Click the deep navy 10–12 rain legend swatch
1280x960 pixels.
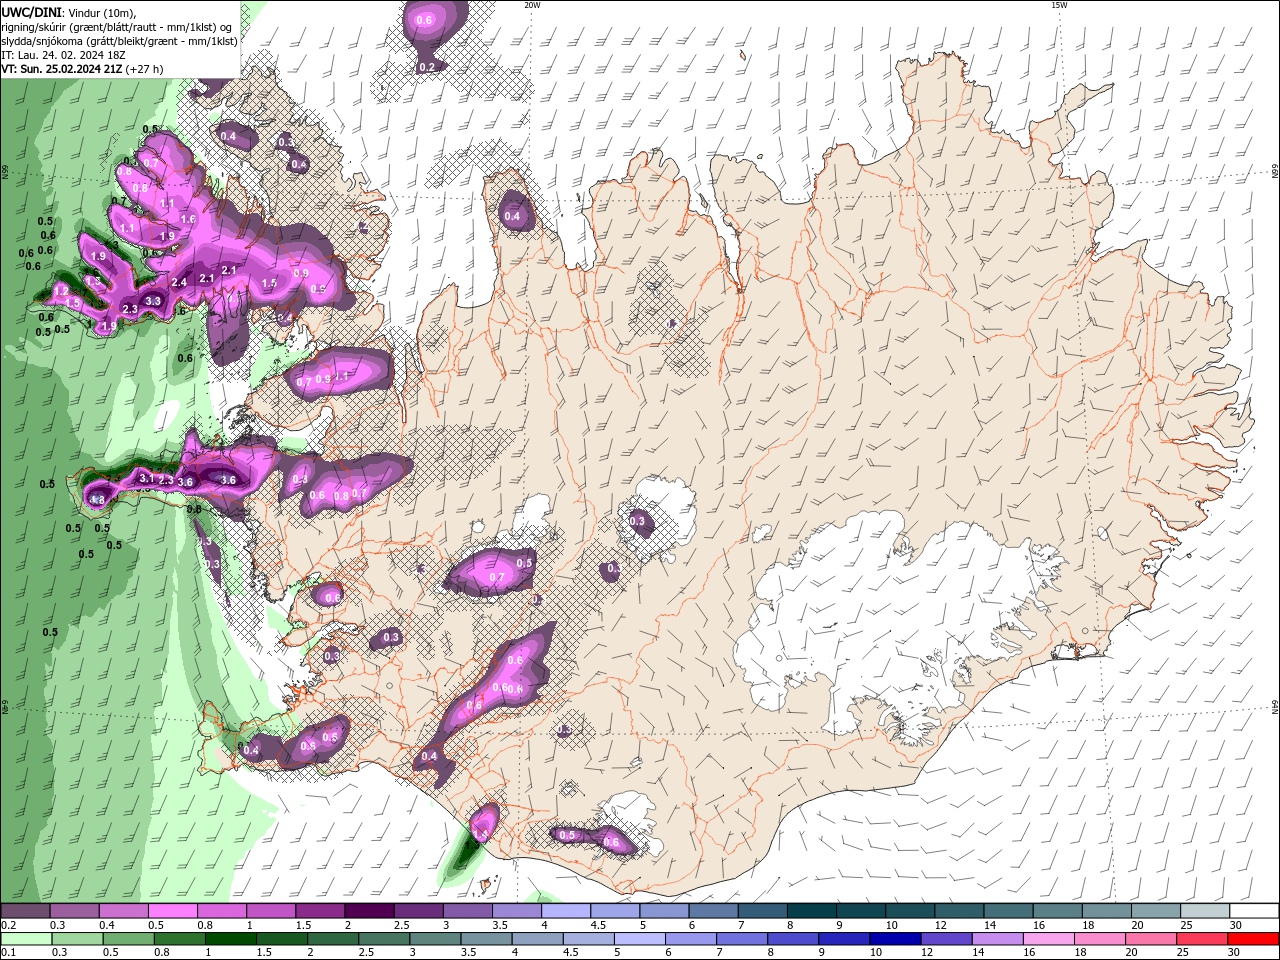pos(894,939)
